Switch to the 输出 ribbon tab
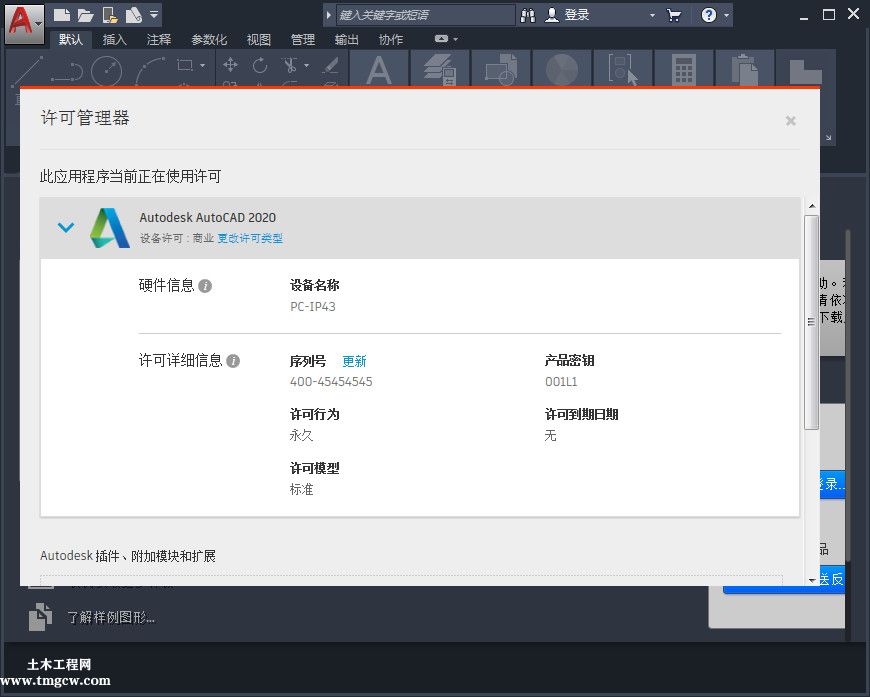This screenshot has width=870, height=697. (346, 39)
